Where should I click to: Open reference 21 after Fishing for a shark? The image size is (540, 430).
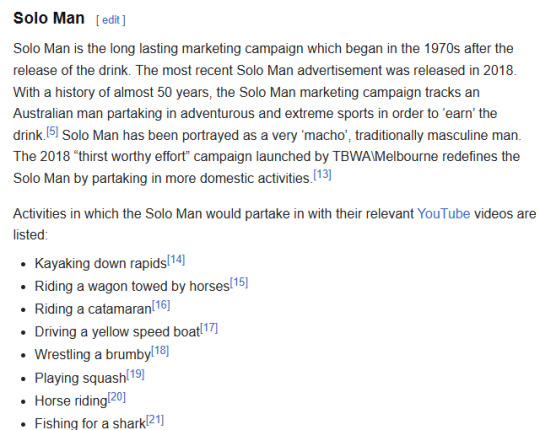point(155,420)
